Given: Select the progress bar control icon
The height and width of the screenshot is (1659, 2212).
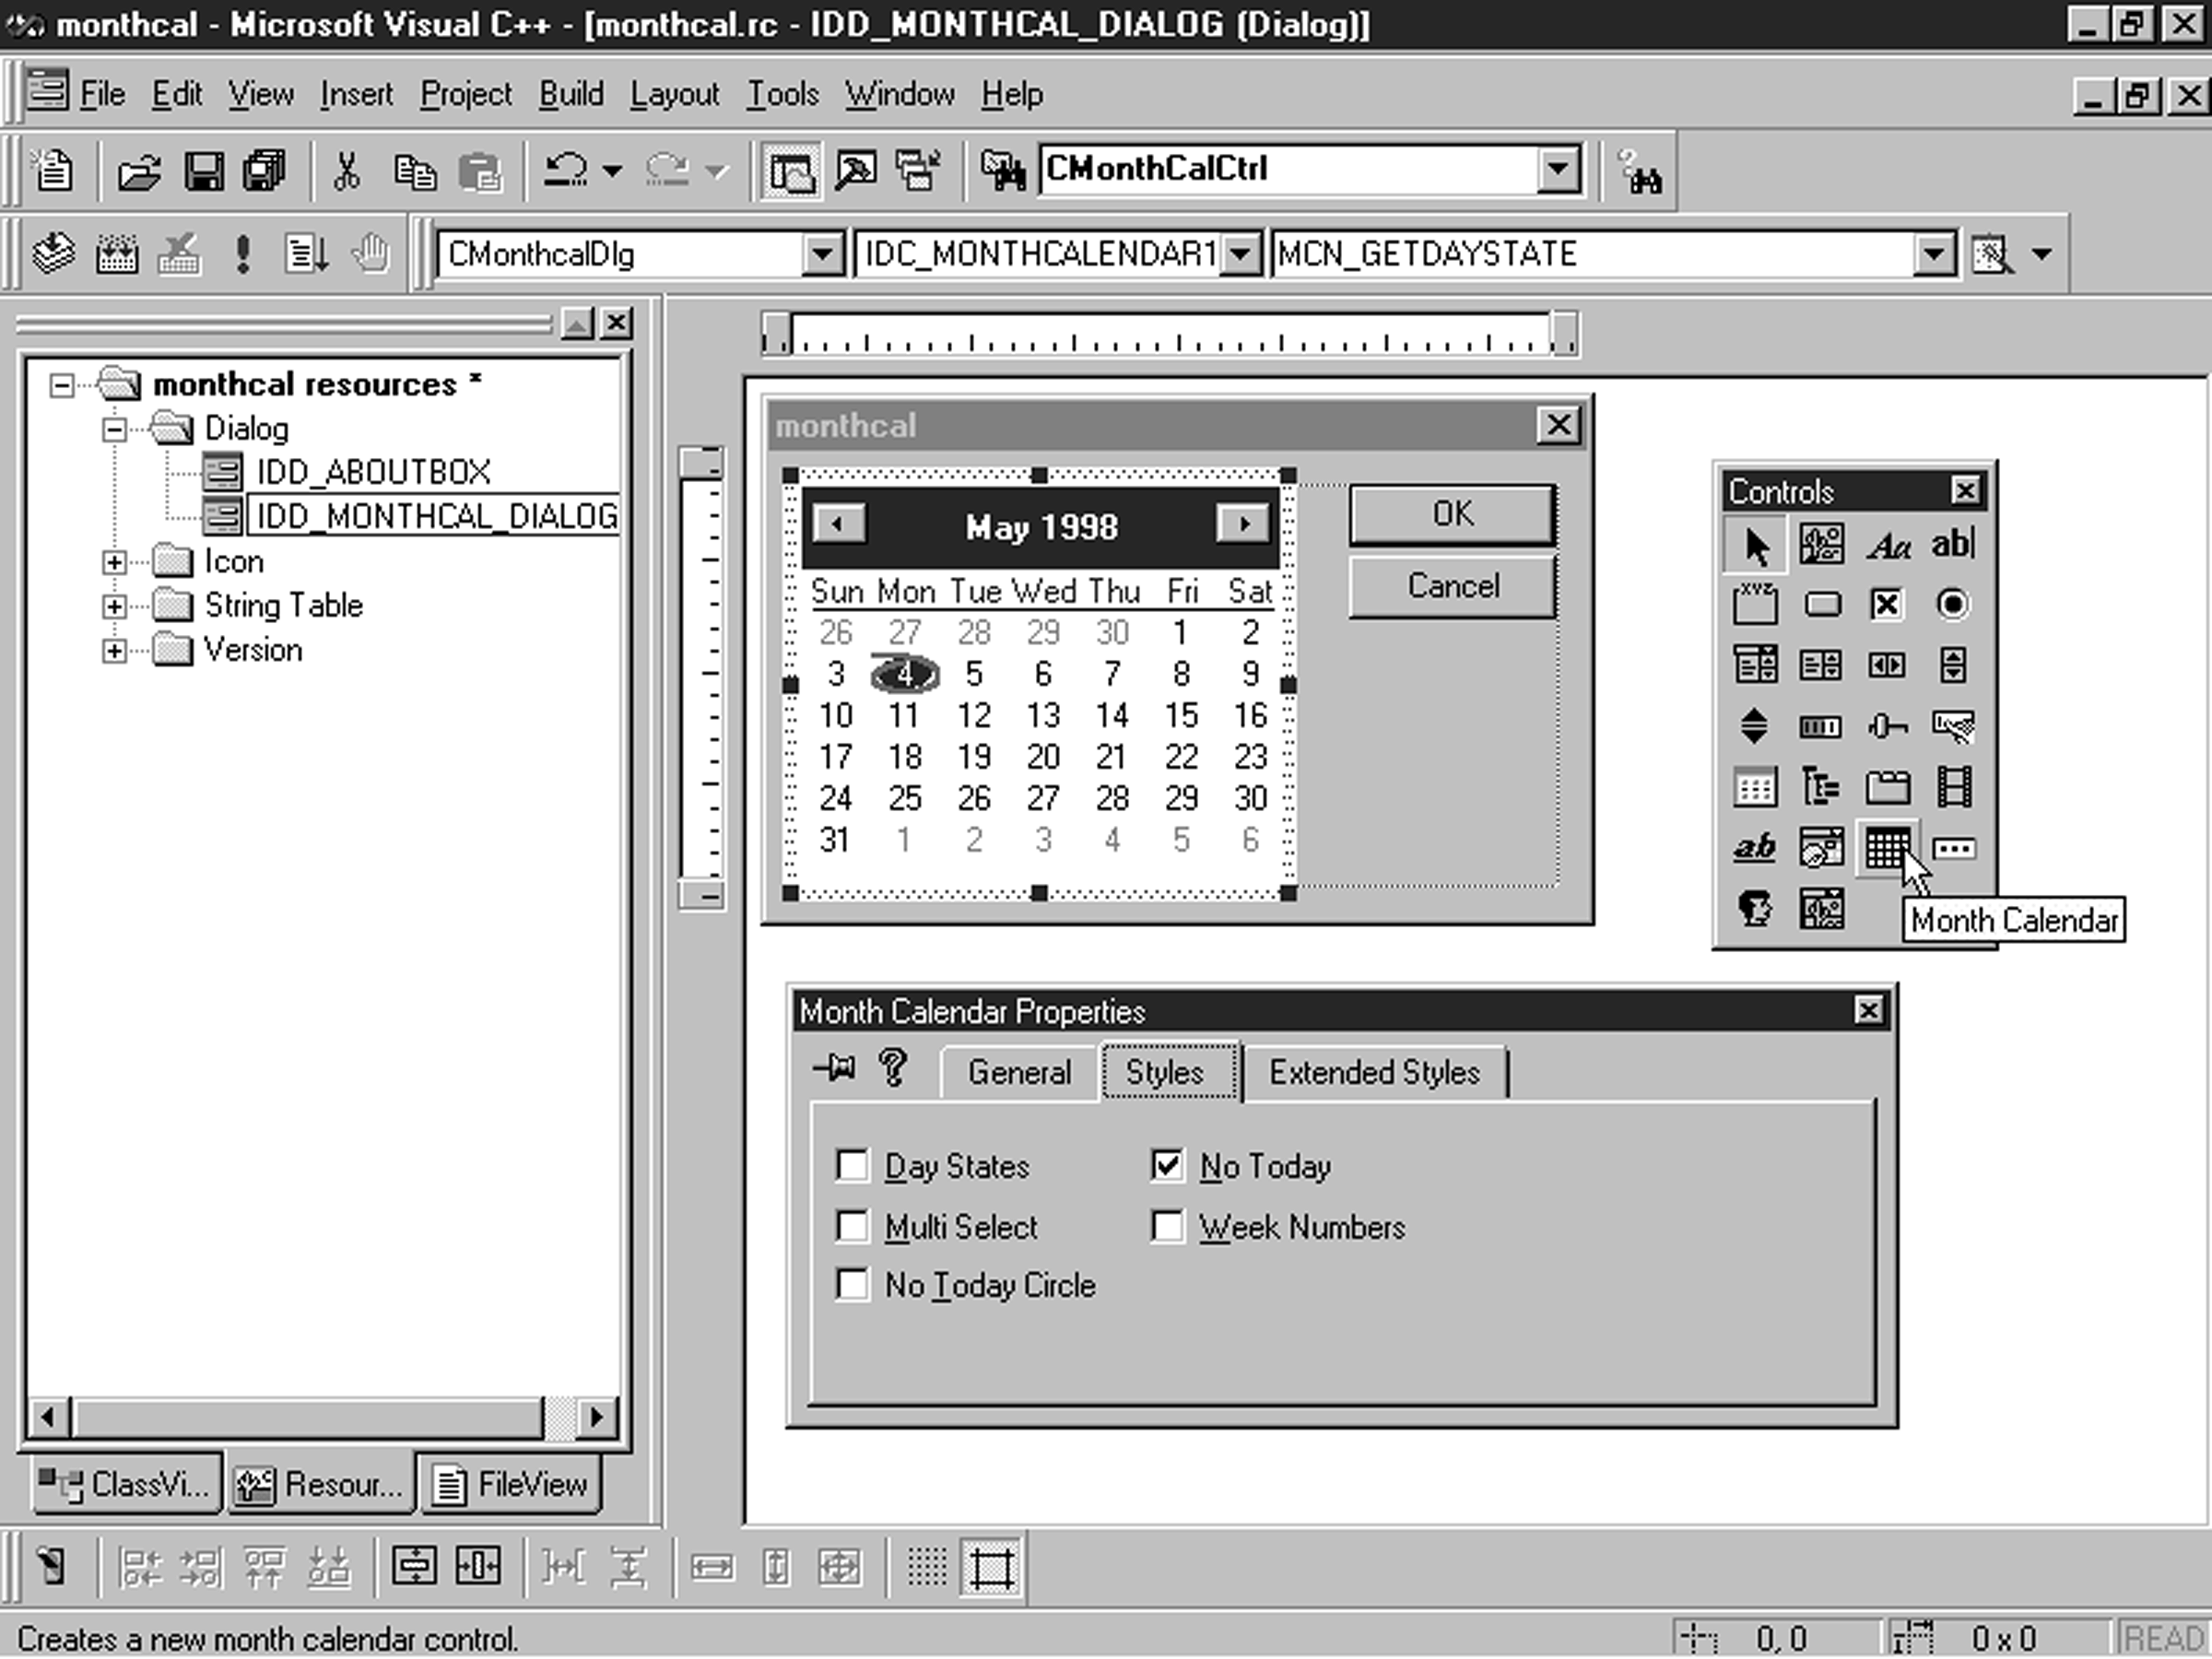Looking at the screenshot, I should (1818, 725).
